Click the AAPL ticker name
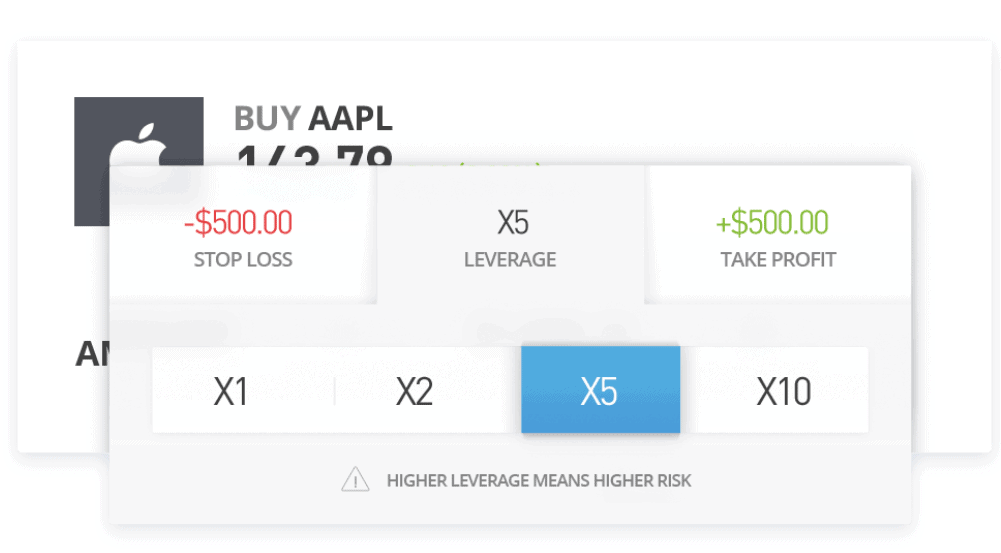 [350, 119]
